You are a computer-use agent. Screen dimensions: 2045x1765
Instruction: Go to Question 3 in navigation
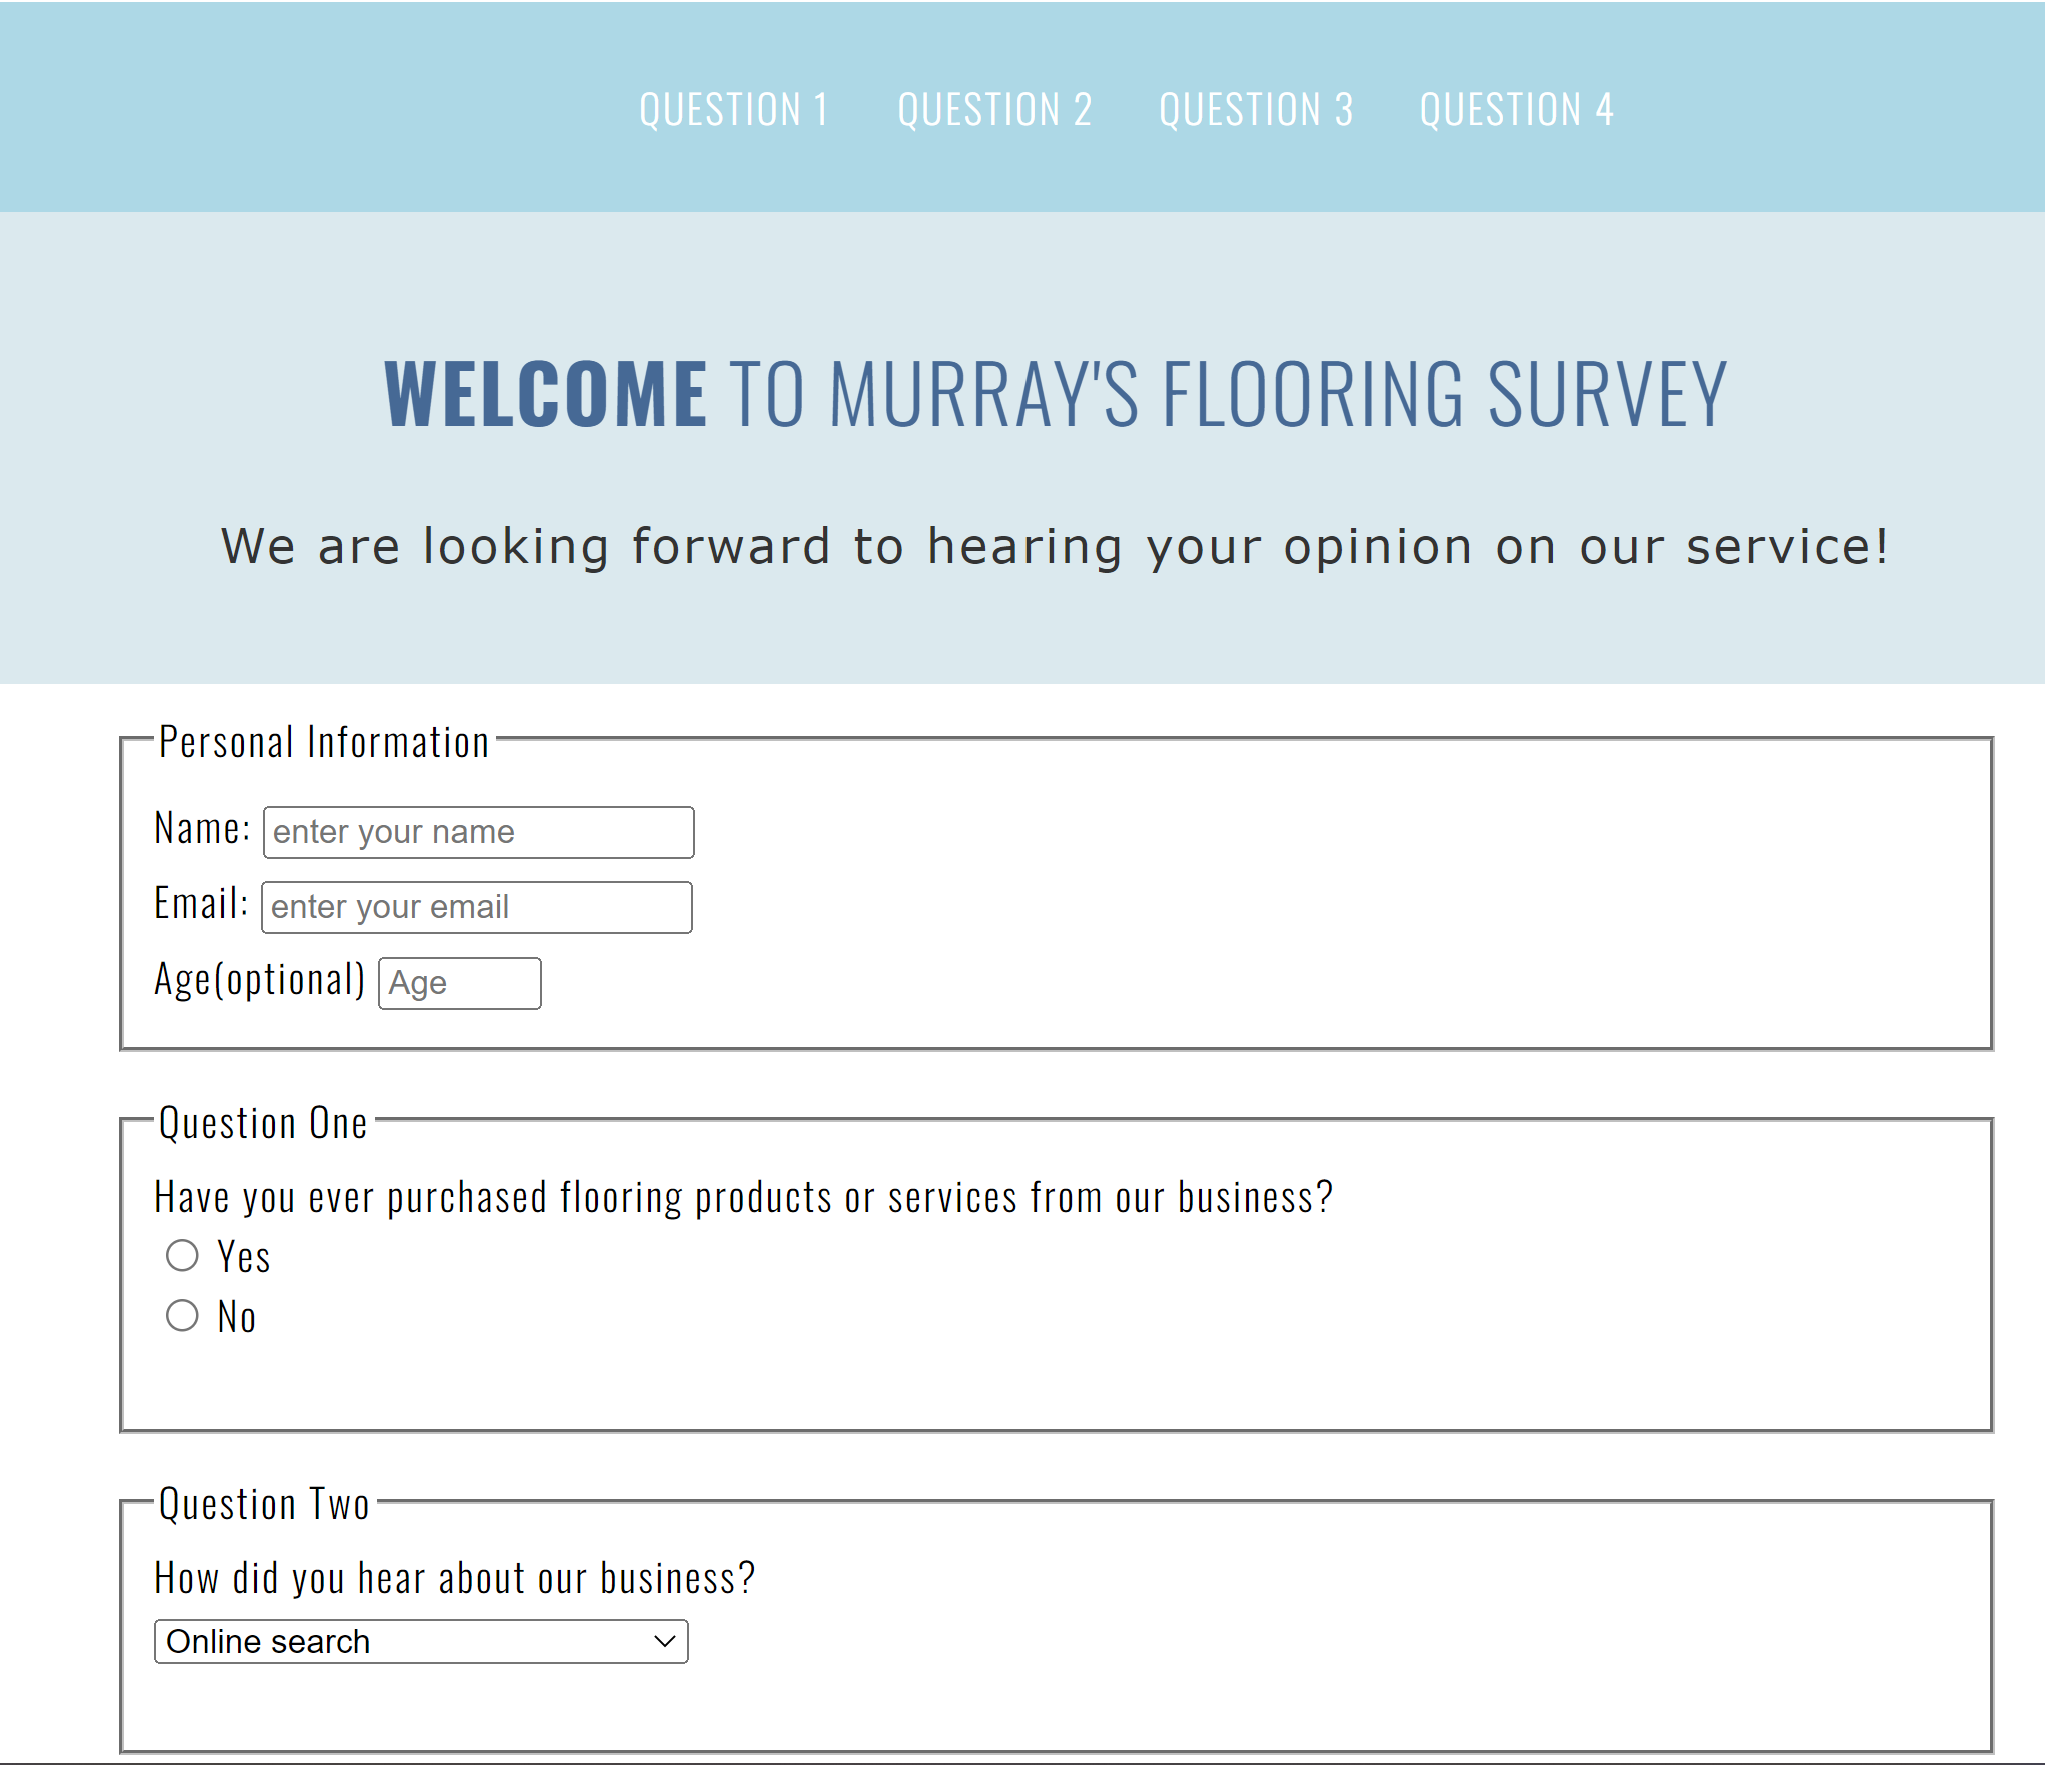pos(1256,109)
